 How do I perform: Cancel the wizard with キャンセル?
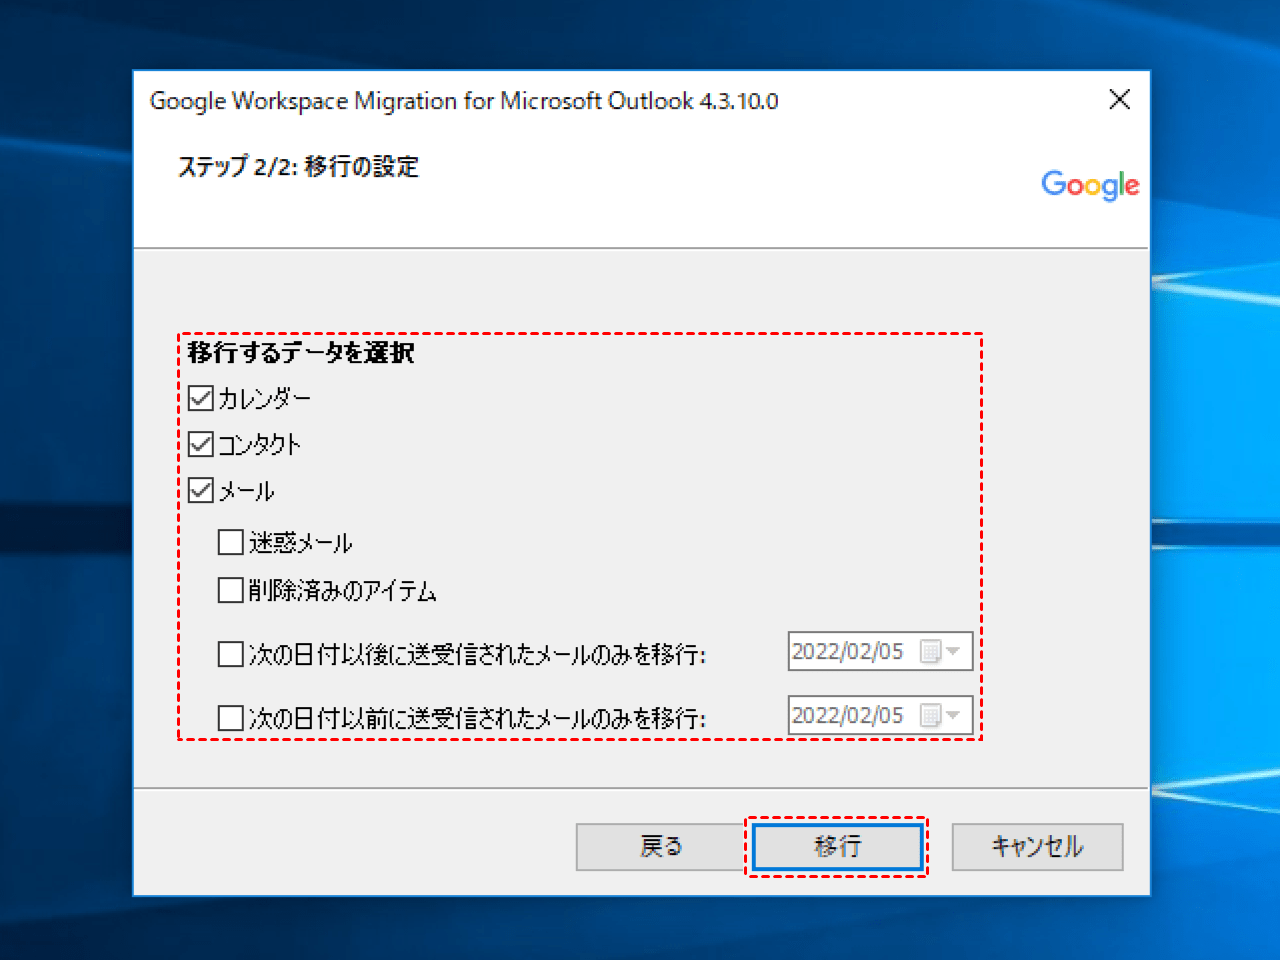[x=1037, y=847]
